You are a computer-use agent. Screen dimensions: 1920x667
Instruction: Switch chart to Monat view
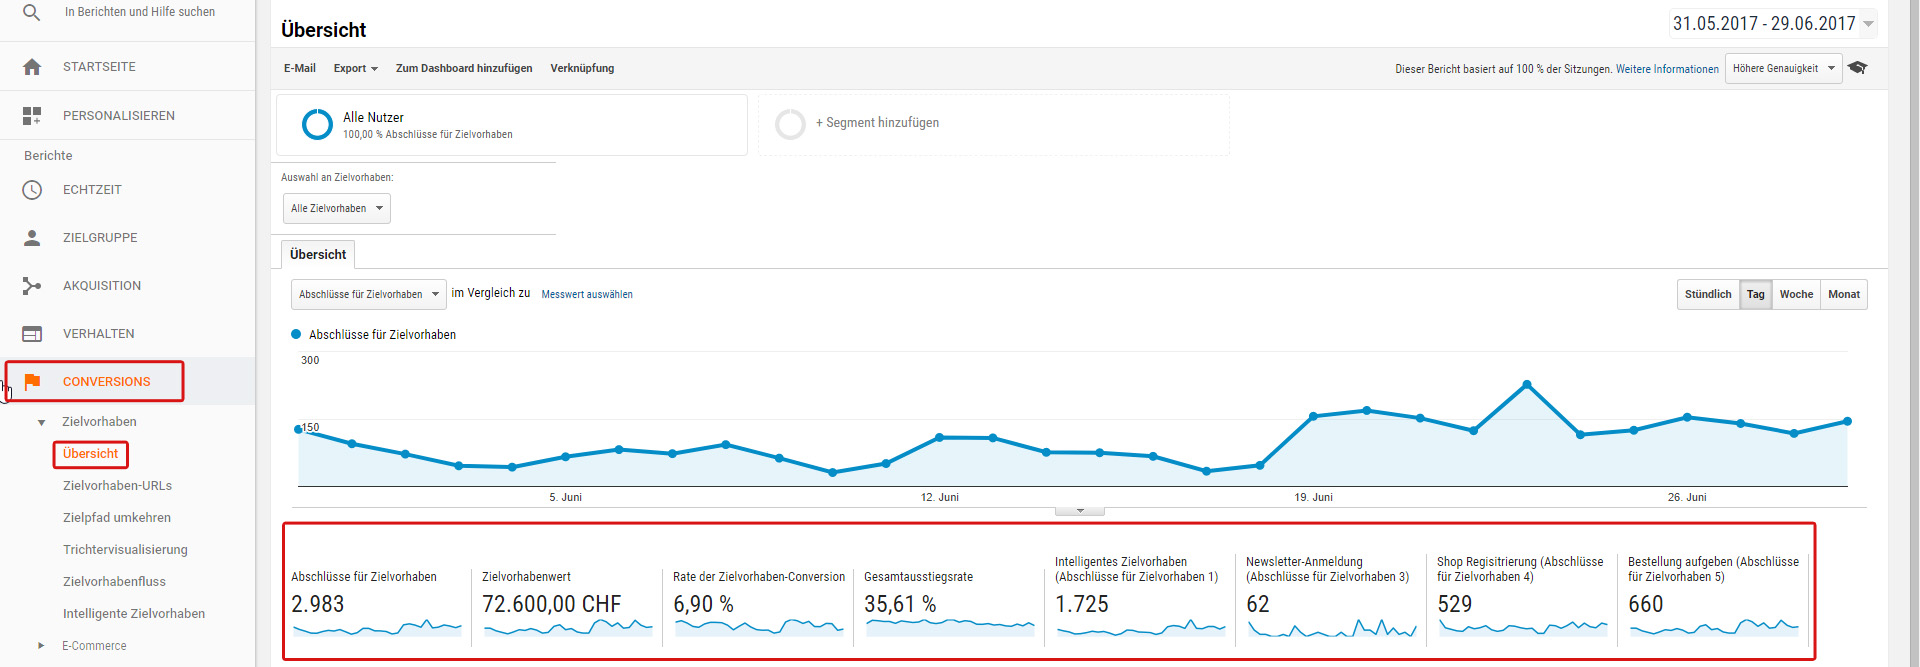tap(1844, 294)
